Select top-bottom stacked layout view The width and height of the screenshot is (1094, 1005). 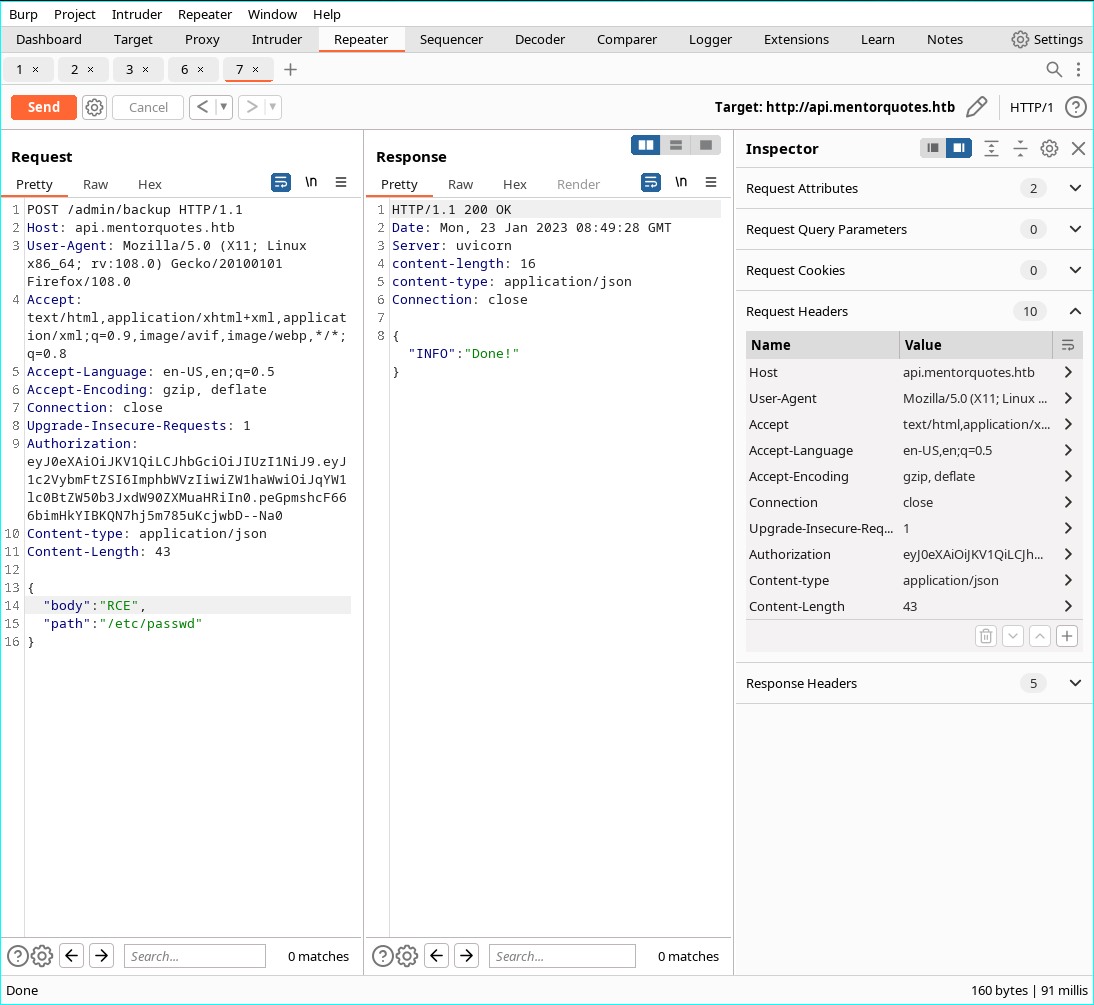[x=675, y=145]
